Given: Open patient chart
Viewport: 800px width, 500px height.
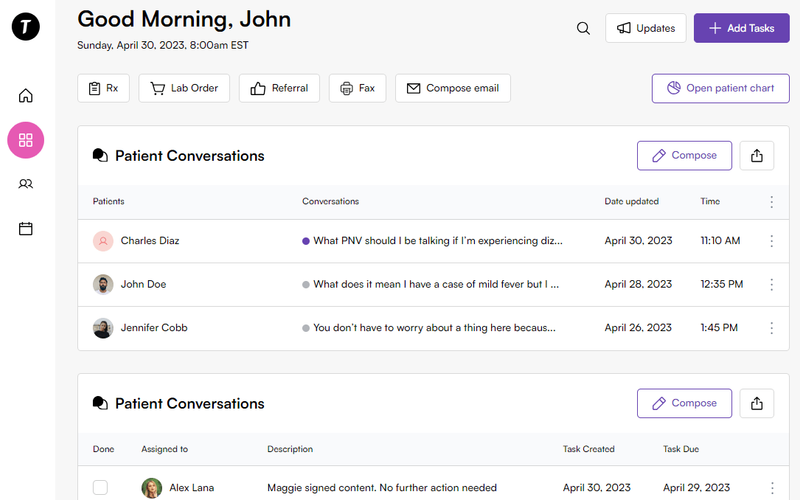Looking at the screenshot, I should pos(720,88).
